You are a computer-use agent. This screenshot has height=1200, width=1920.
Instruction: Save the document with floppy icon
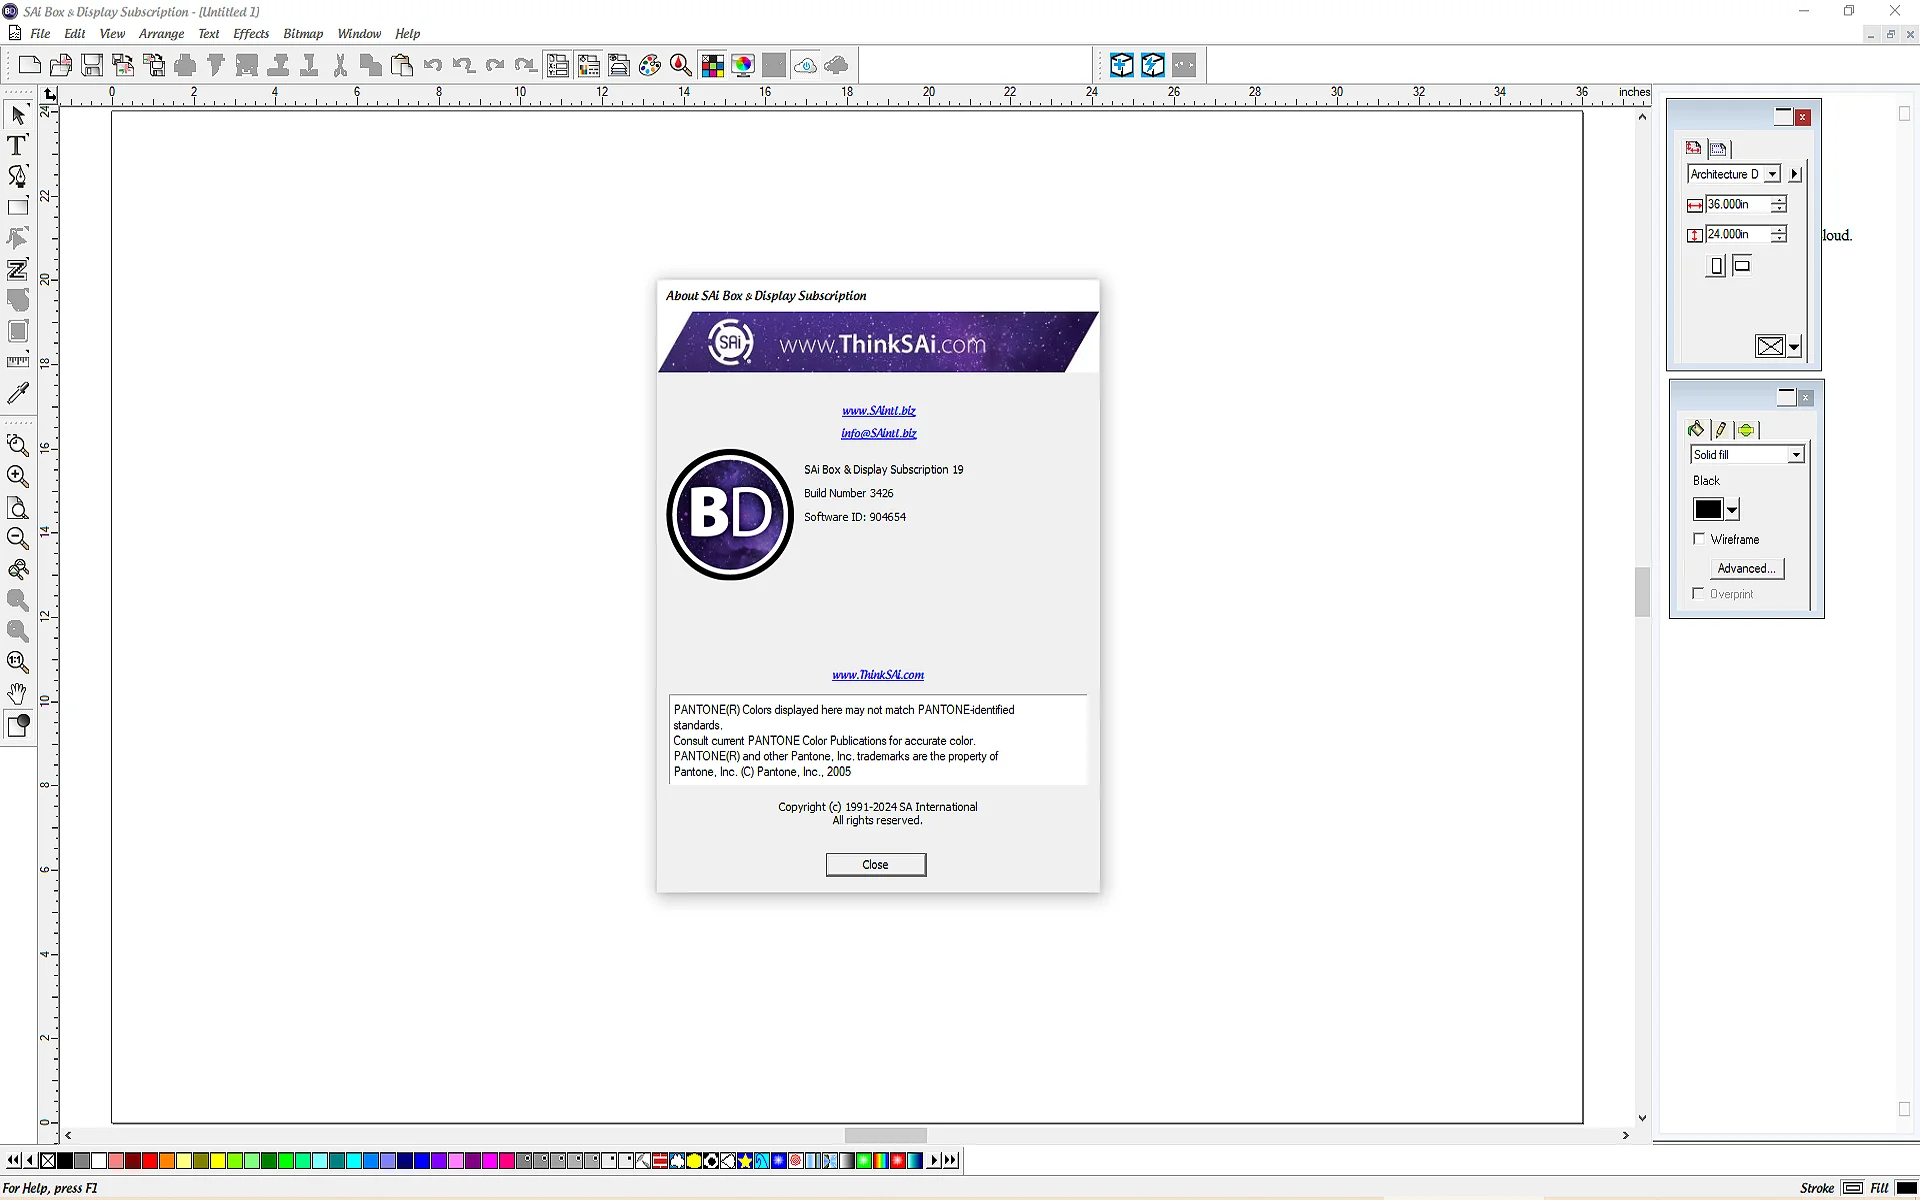(x=92, y=66)
